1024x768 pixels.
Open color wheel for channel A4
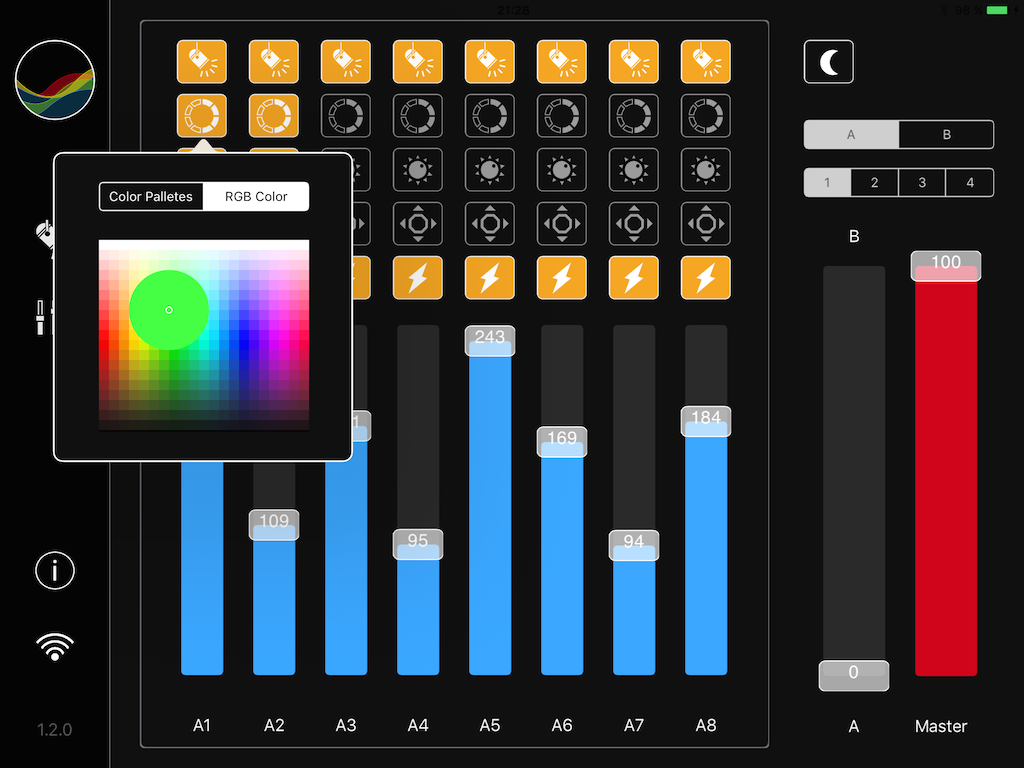pos(418,116)
